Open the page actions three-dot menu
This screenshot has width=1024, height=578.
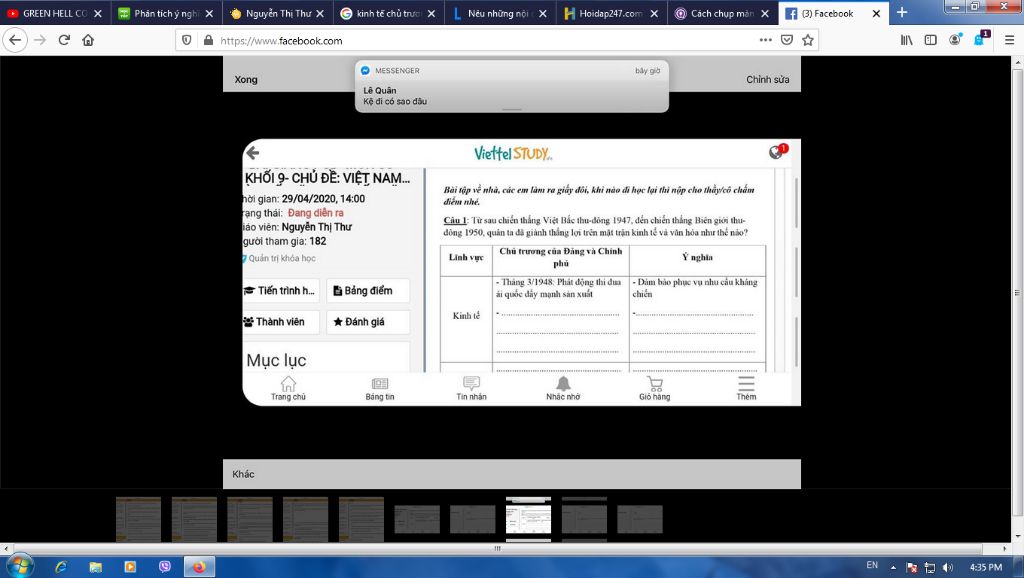(765, 40)
